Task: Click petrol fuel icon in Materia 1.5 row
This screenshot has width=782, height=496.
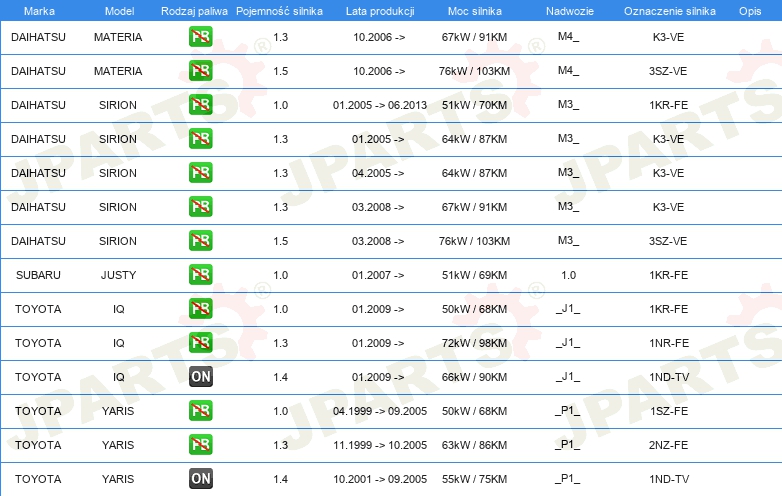Action: pyautogui.click(x=200, y=71)
